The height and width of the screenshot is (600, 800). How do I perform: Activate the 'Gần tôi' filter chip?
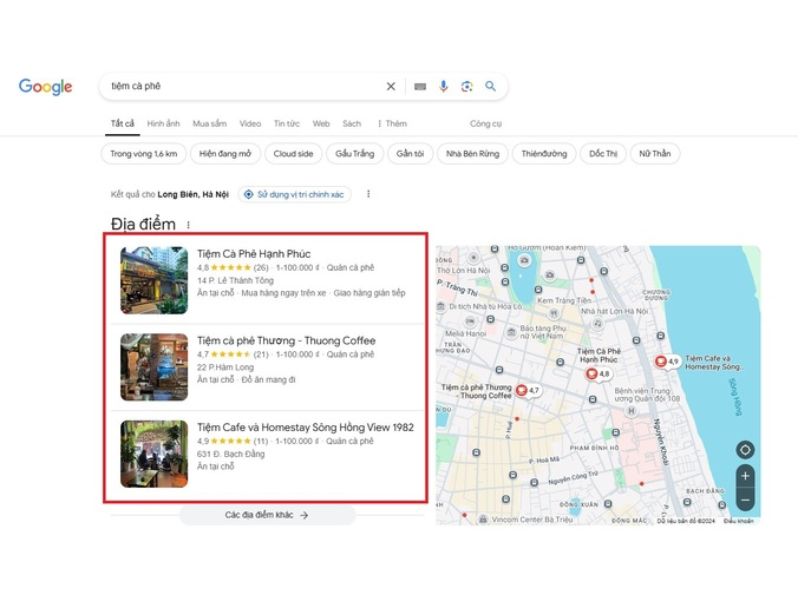pos(409,153)
